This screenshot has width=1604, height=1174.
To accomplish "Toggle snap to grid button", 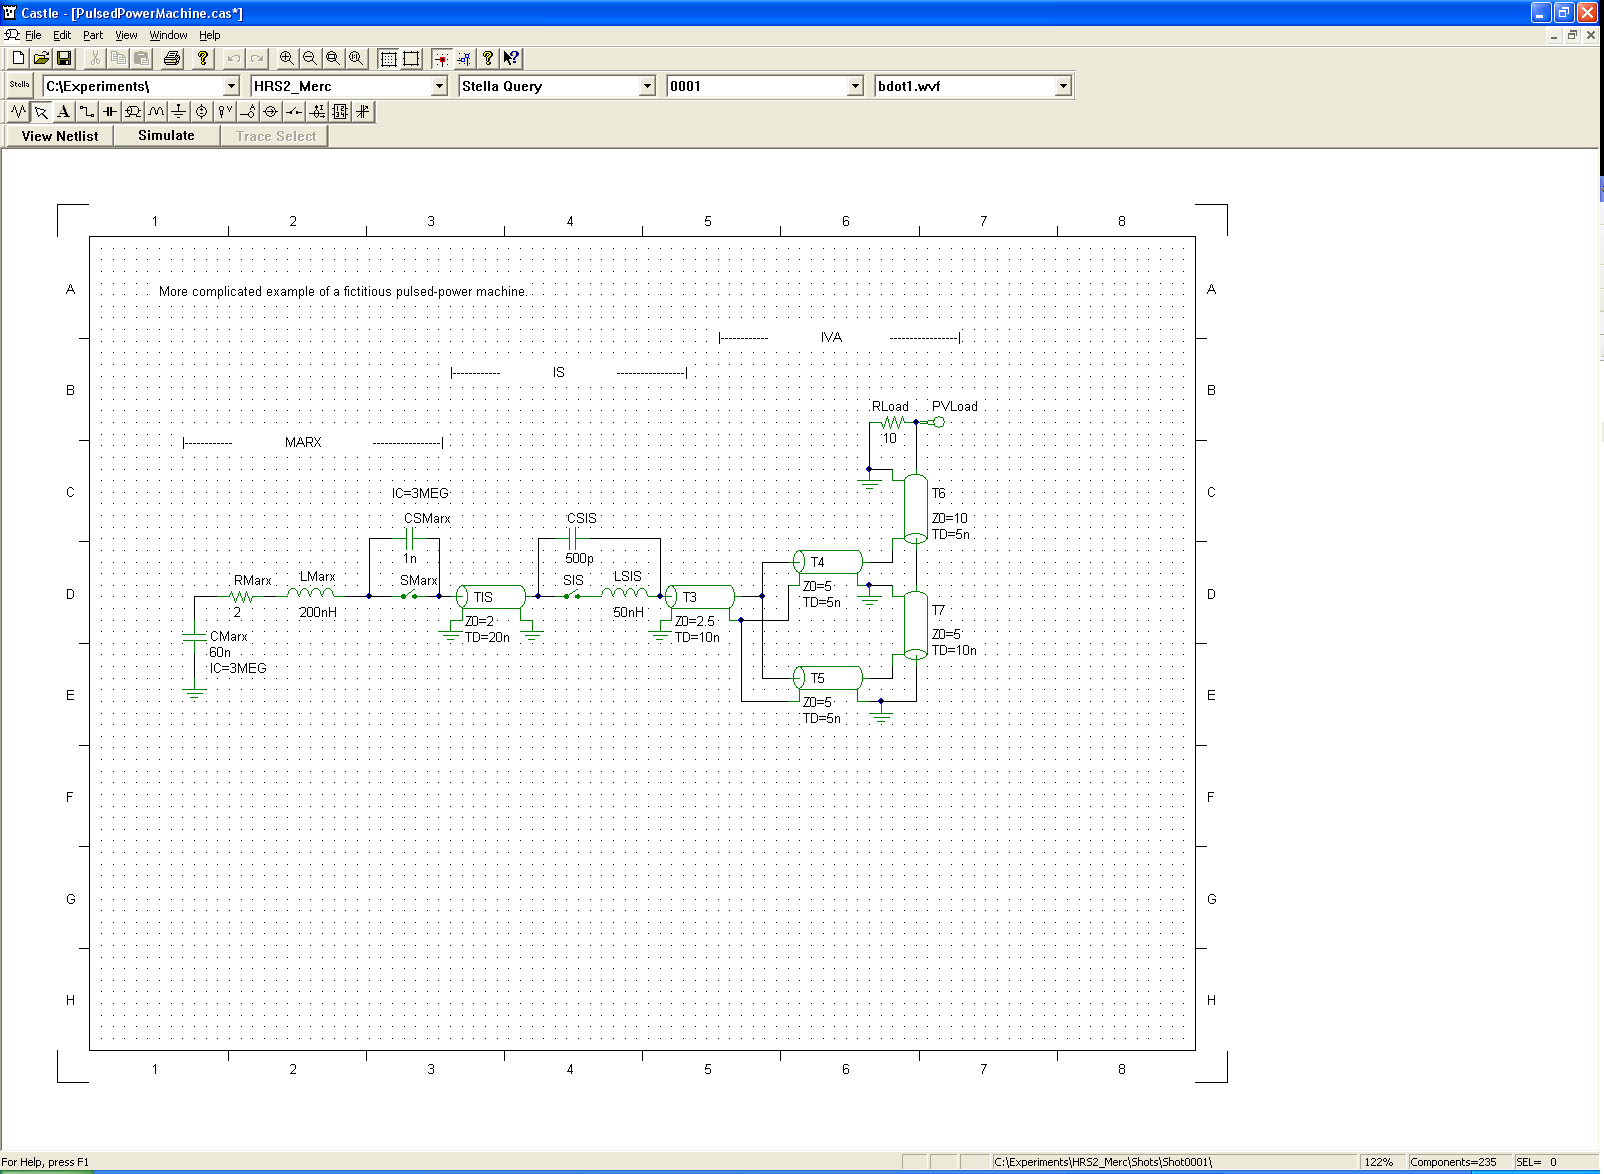I will (x=441, y=59).
